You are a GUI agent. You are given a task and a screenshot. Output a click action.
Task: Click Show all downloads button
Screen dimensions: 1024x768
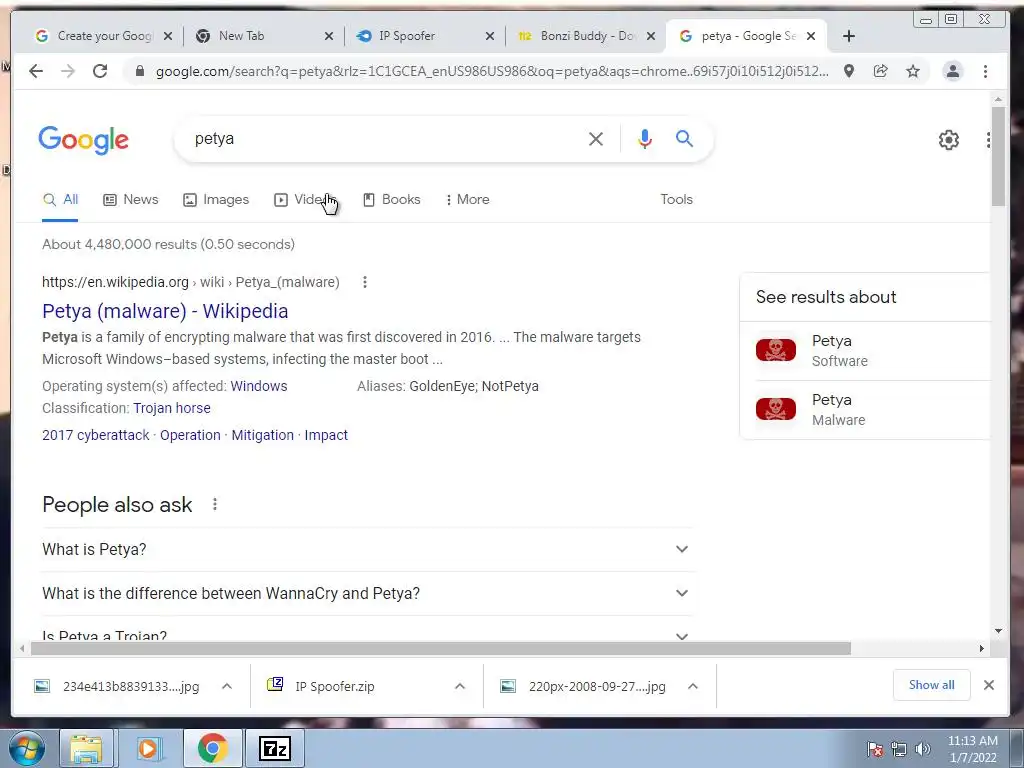pos(931,685)
